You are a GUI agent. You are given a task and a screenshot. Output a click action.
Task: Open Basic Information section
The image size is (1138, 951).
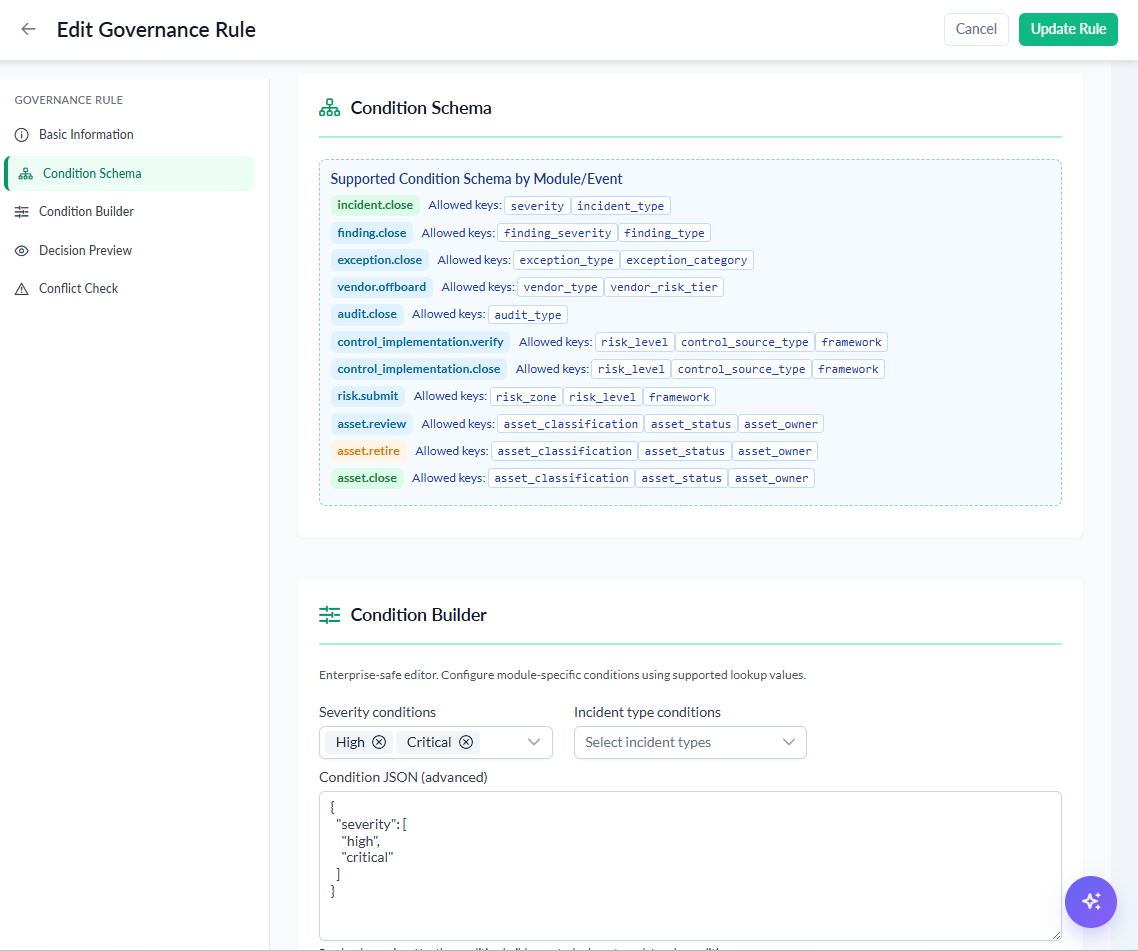point(86,134)
